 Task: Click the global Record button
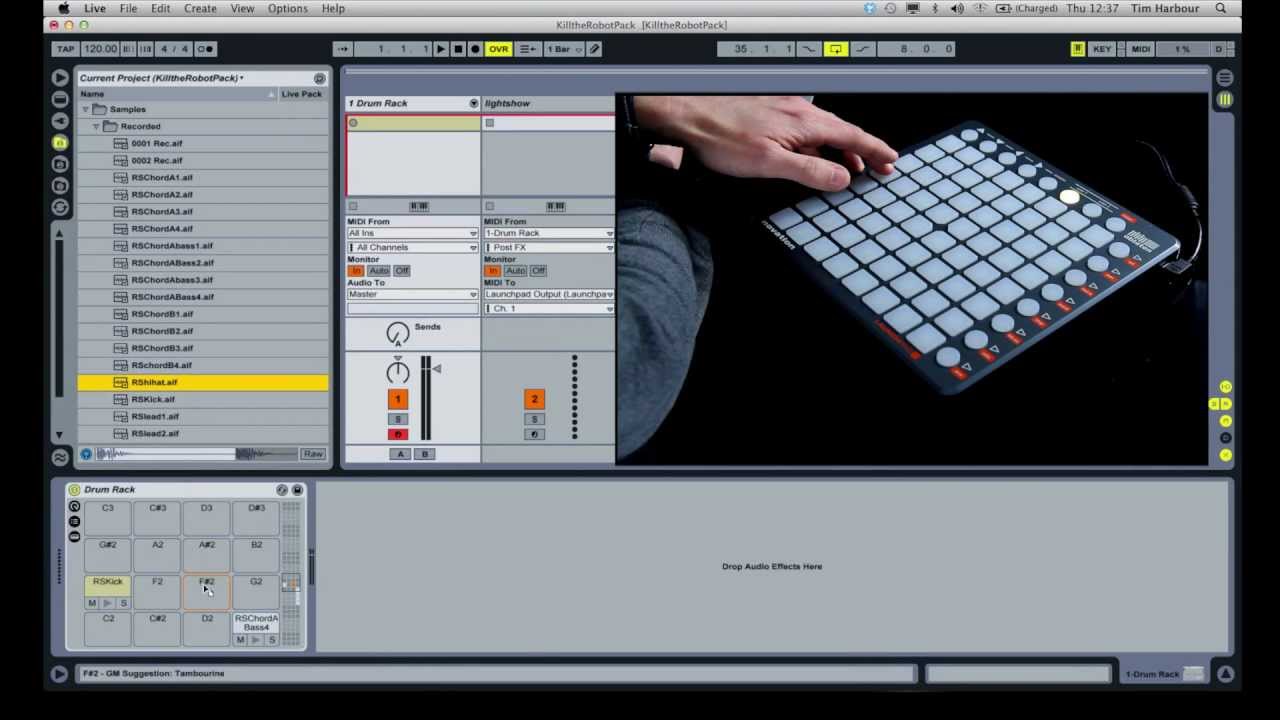click(475, 49)
